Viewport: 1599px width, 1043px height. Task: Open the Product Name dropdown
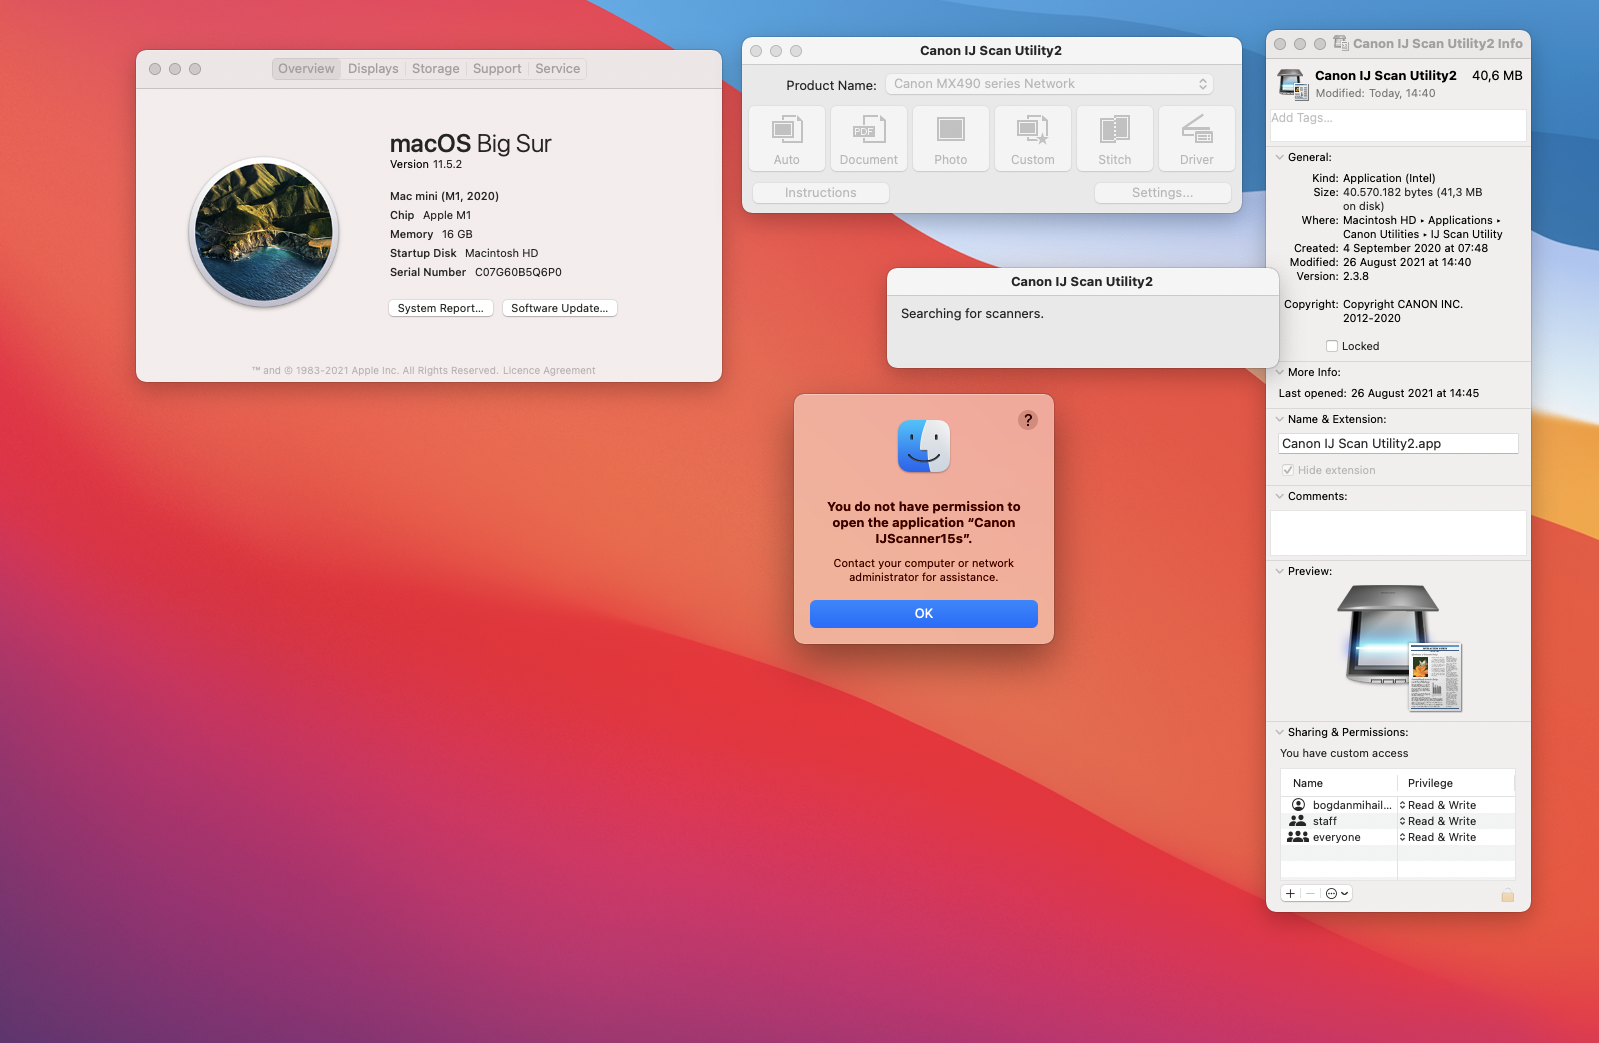tap(1049, 84)
